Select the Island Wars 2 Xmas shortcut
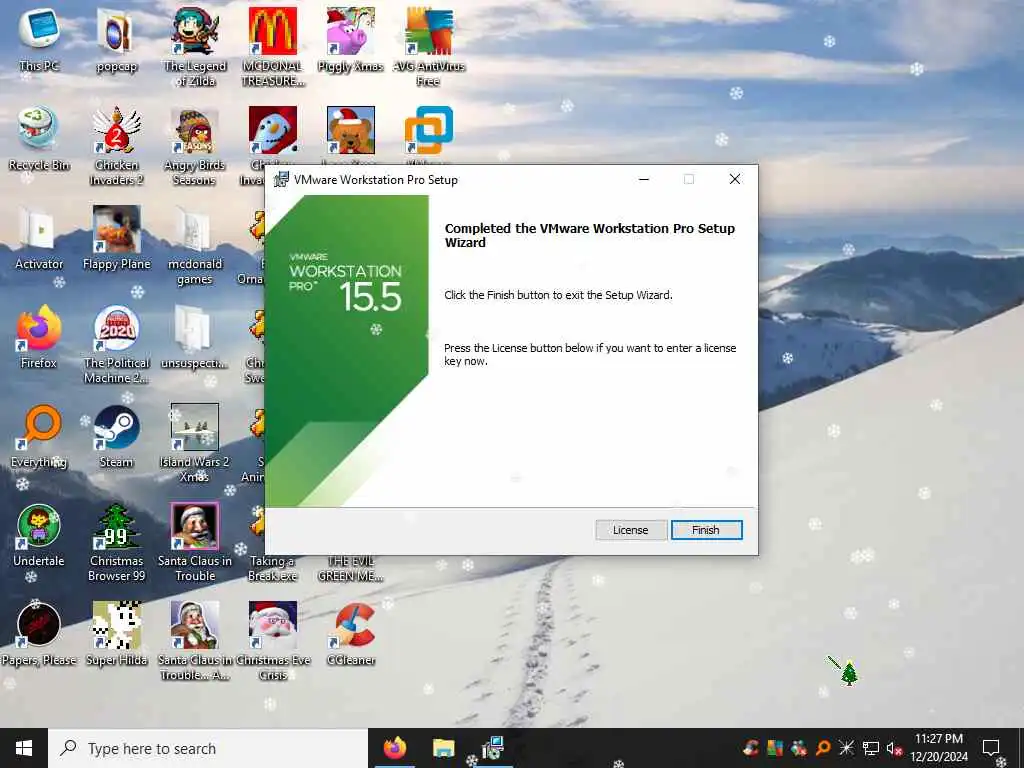 pos(195,443)
